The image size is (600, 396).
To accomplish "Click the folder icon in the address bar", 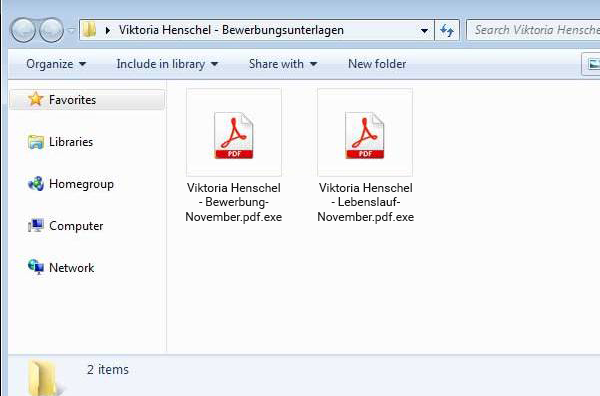I will pyautogui.click(x=90, y=29).
